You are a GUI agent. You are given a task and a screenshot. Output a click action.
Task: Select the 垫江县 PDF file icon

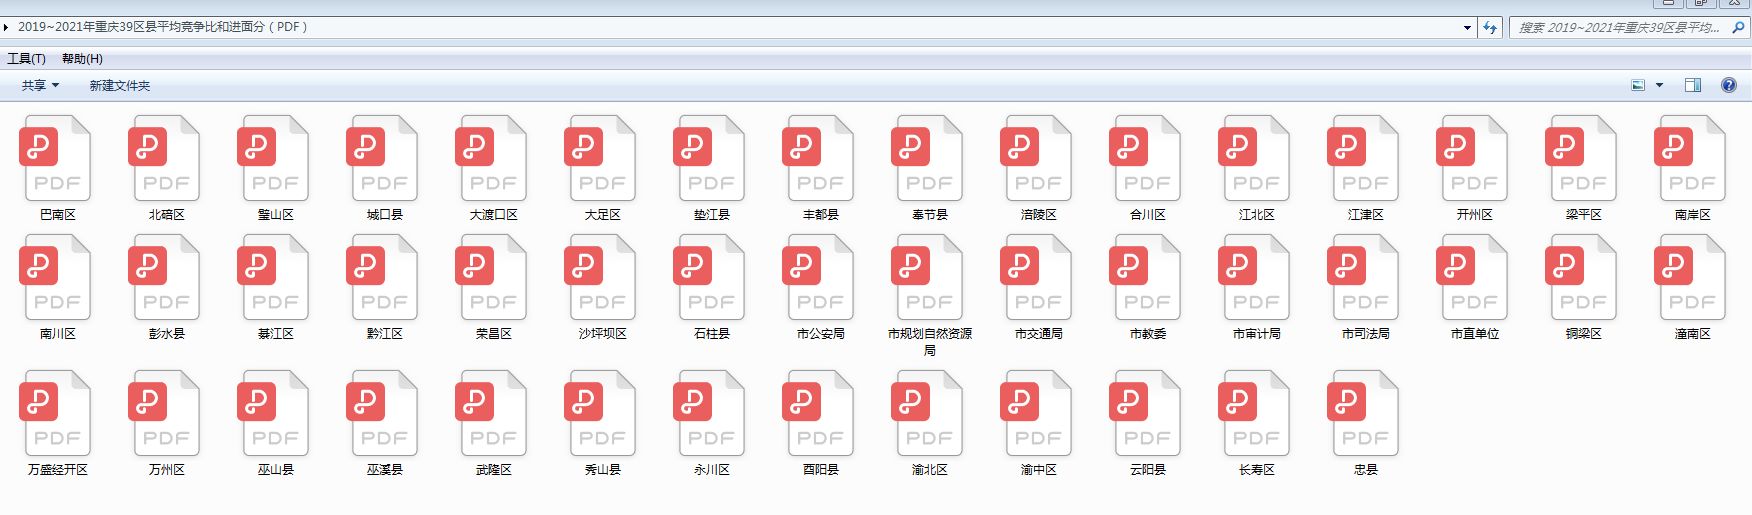(x=710, y=158)
